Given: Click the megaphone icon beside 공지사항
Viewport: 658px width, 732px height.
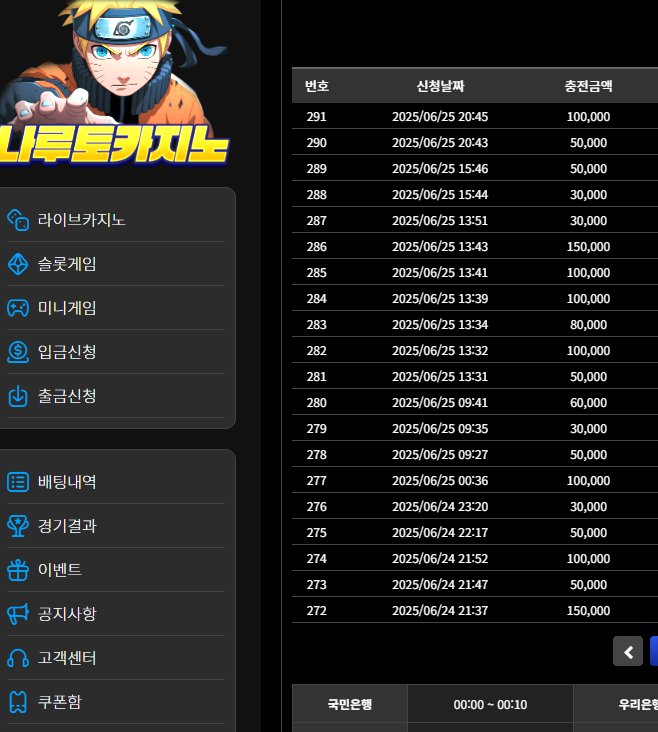Looking at the screenshot, I should click(x=18, y=614).
